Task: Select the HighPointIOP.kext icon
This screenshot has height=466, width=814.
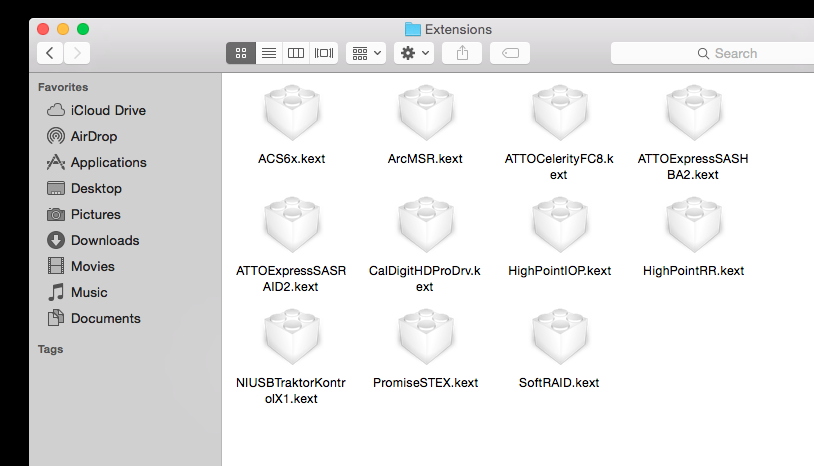Action: coord(560,225)
